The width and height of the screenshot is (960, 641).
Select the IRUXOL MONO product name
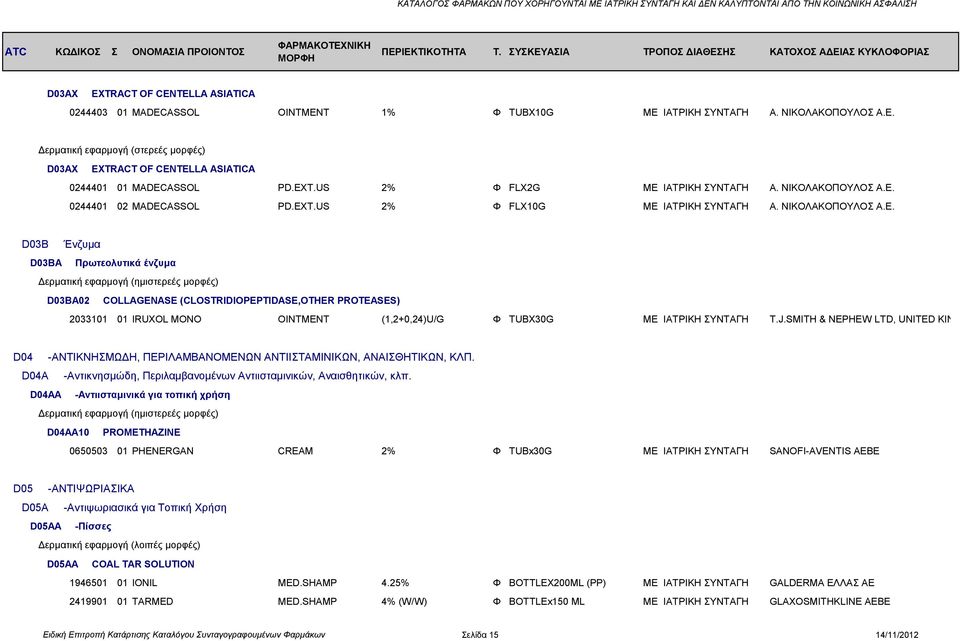167,320
